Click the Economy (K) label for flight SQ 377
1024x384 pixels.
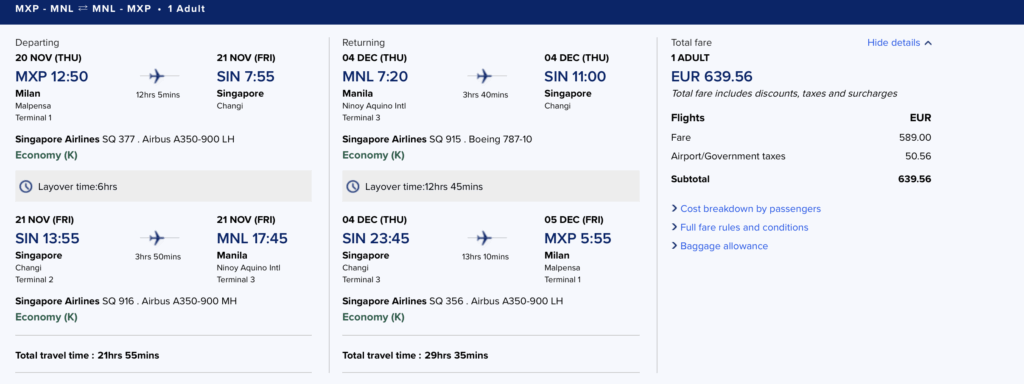click(x=46, y=155)
